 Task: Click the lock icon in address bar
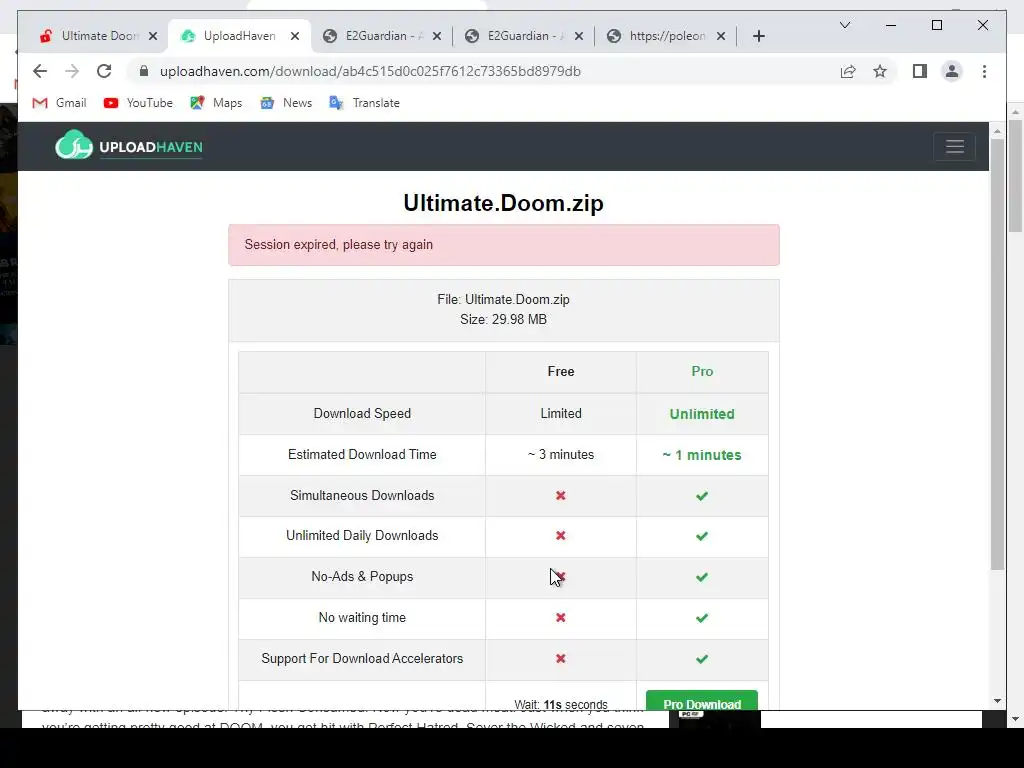[144, 71]
